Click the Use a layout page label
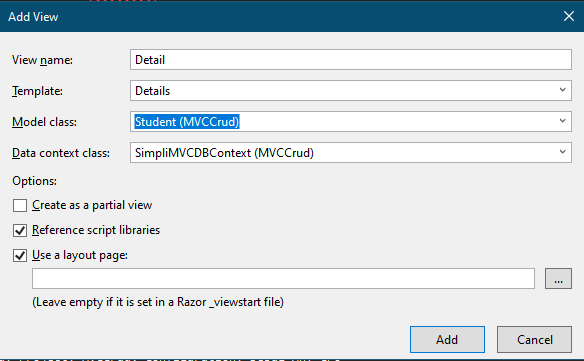The image size is (584, 361). (80, 255)
